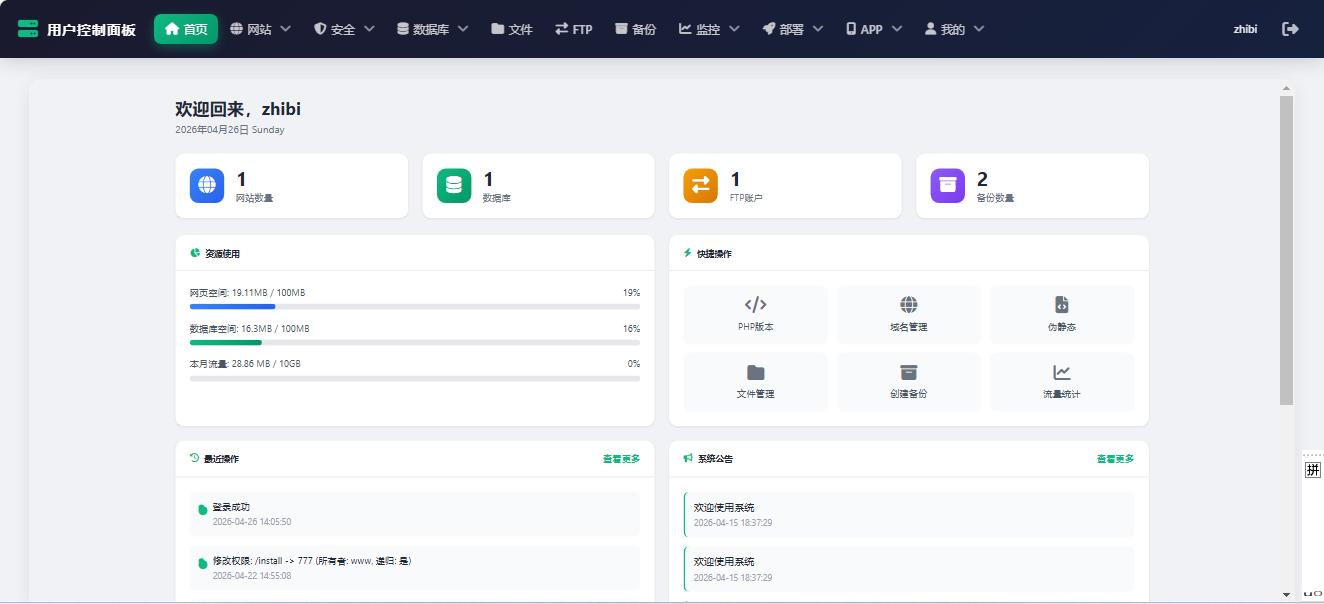Viewport: 1324px width, 604px height.
Task: Expand the APP dropdown menu
Action: (x=874, y=29)
